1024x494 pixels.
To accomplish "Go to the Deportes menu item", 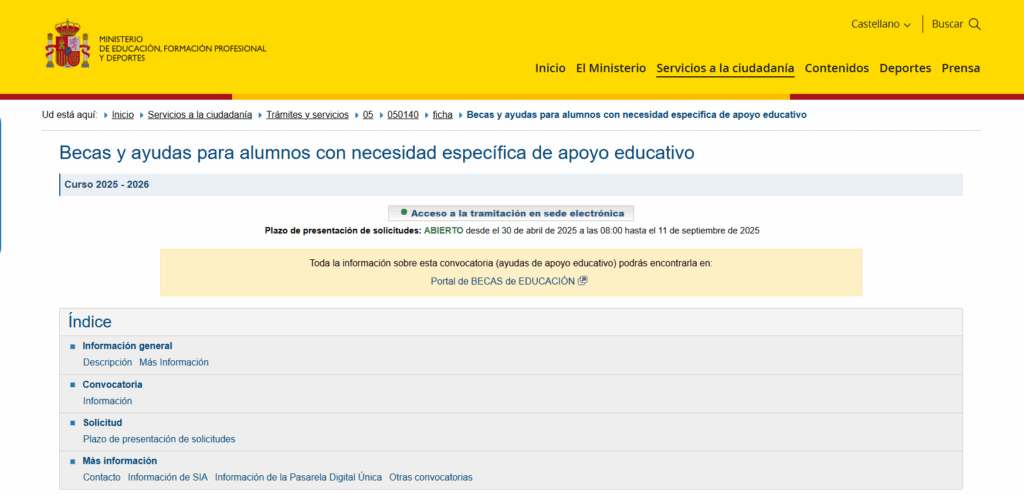I will 905,68.
